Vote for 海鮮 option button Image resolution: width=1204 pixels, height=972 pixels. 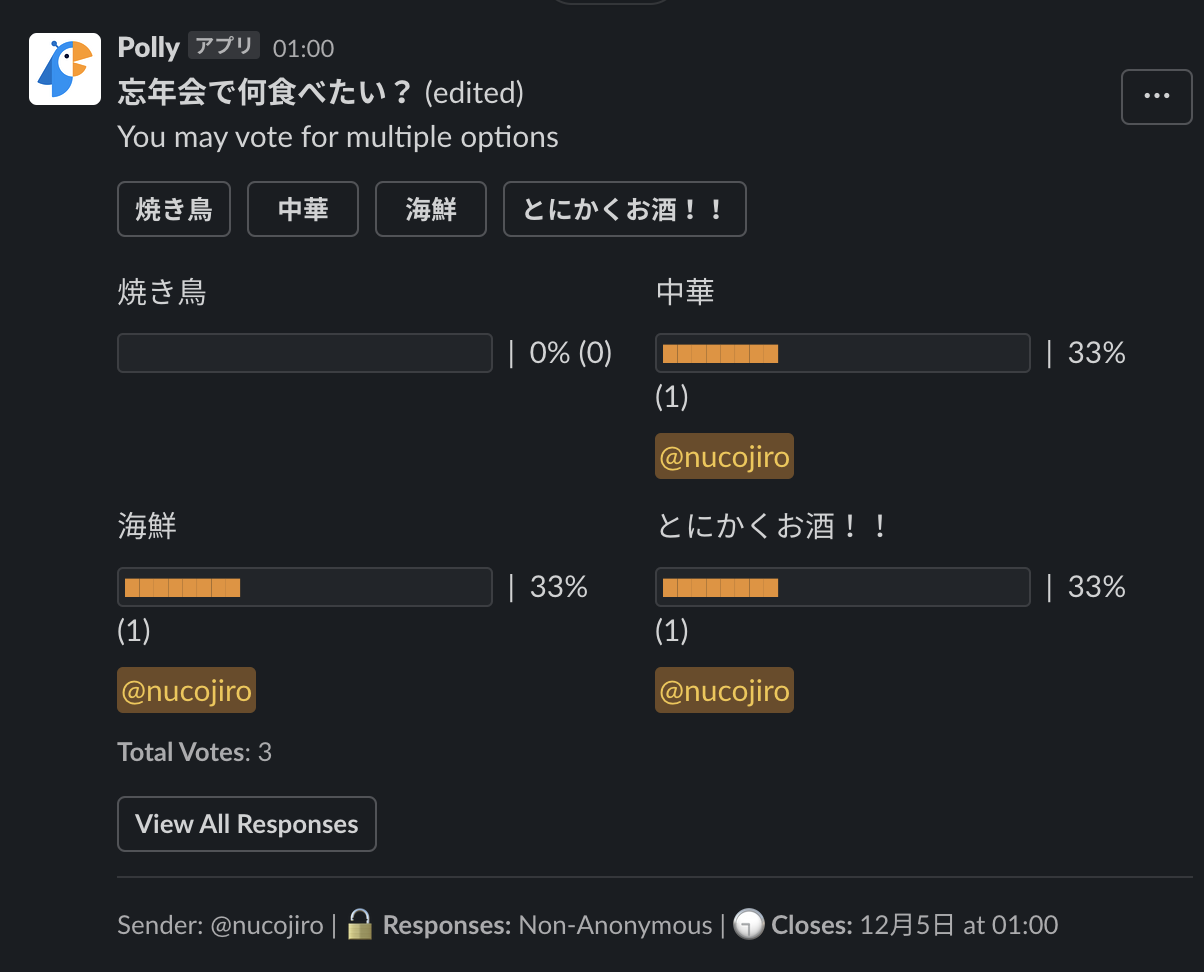pos(431,209)
